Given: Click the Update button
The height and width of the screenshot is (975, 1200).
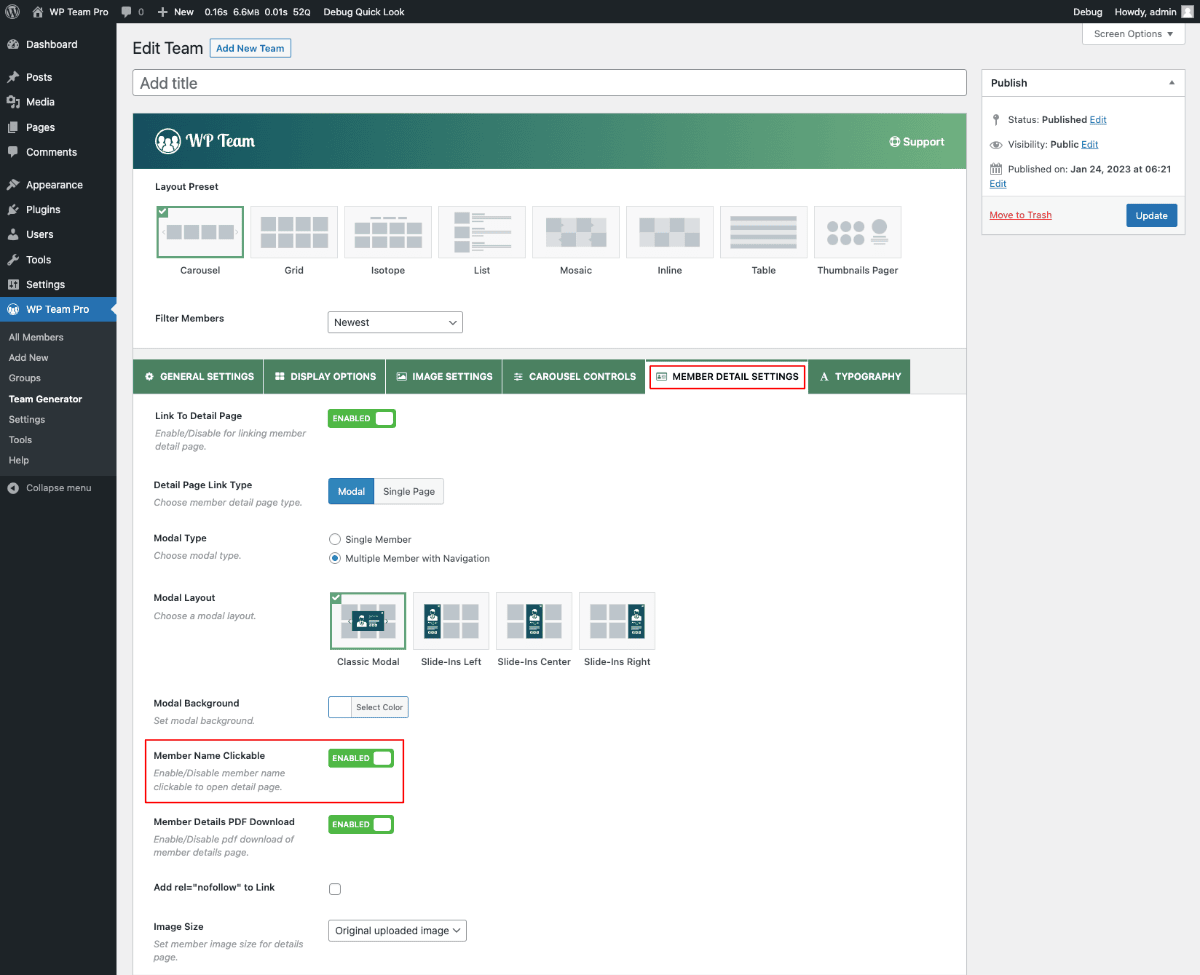Looking at the screenshot, I should click(1152, 215).
